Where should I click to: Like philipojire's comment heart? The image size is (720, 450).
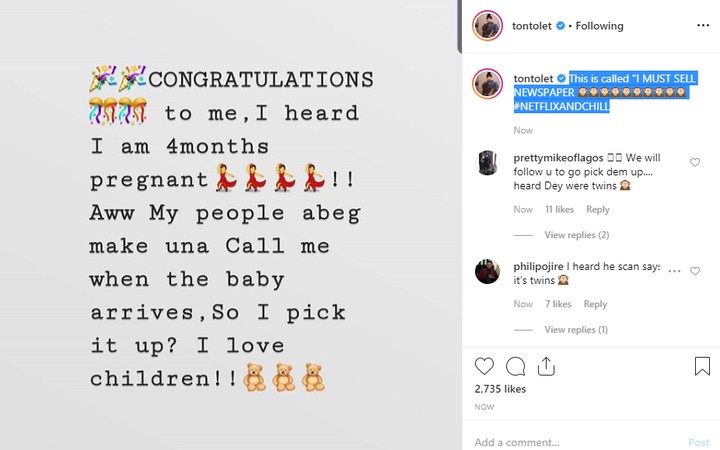695,271
